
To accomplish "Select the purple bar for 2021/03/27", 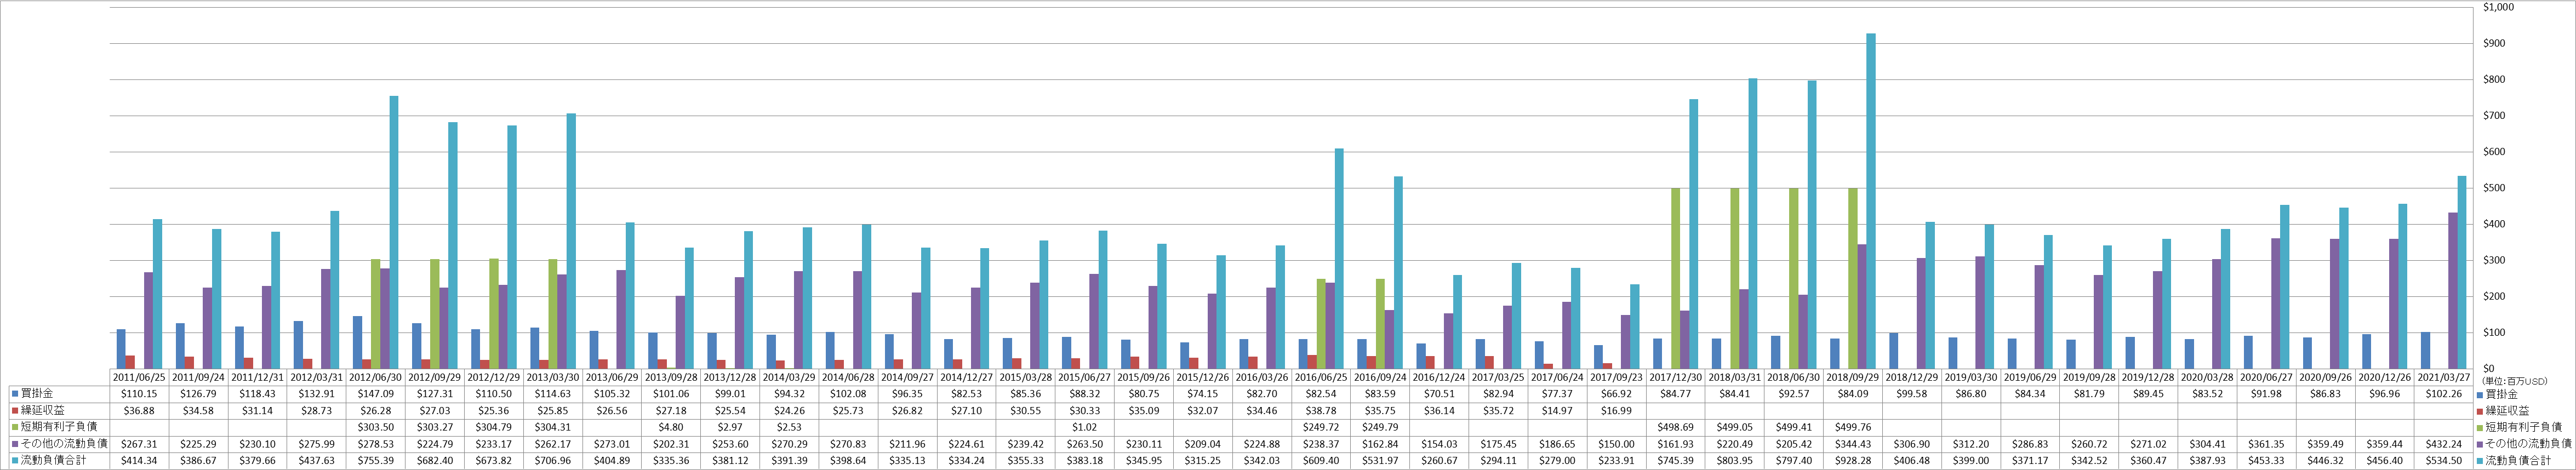I will [x=2453, y=290].
